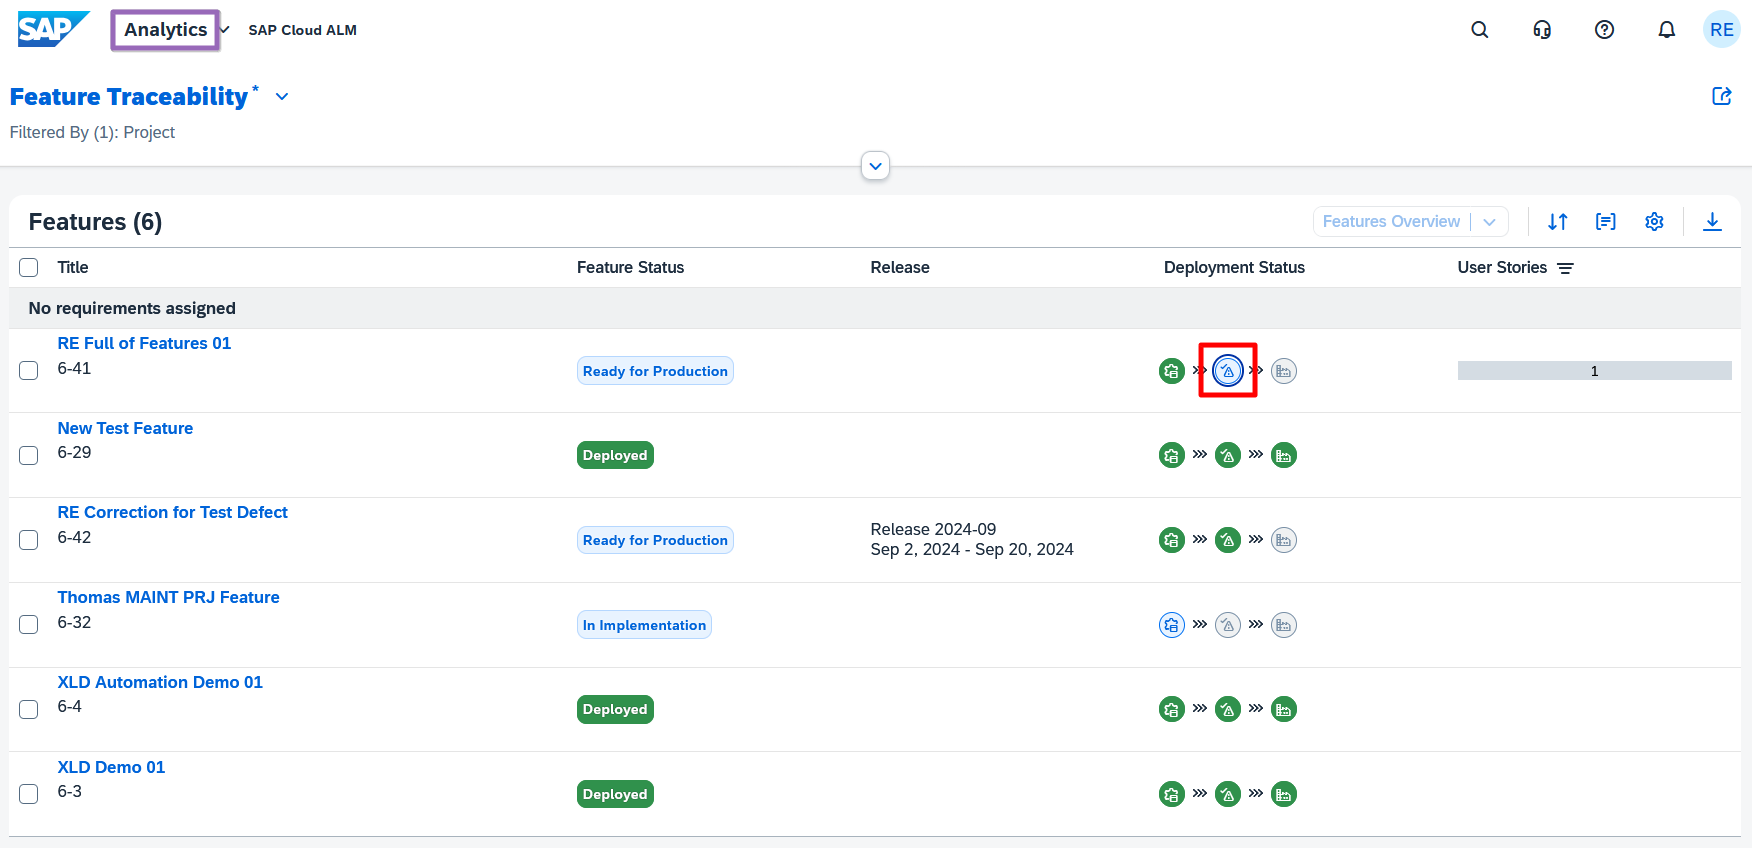Open the table sort icon

1557,222
